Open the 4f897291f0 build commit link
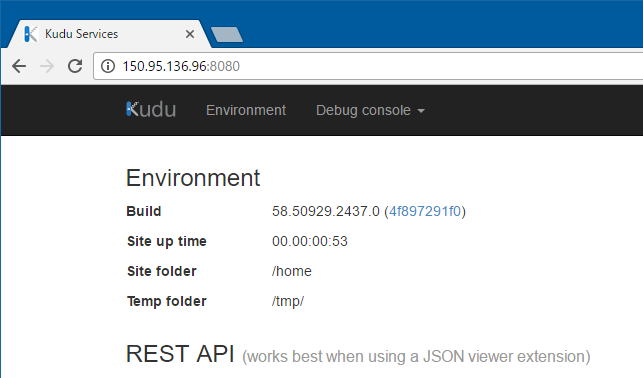 [425, 211]
